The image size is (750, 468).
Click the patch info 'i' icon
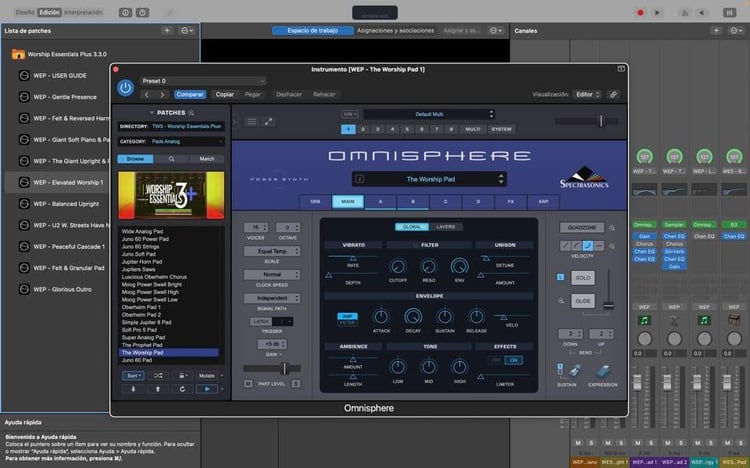pos(360,179)
